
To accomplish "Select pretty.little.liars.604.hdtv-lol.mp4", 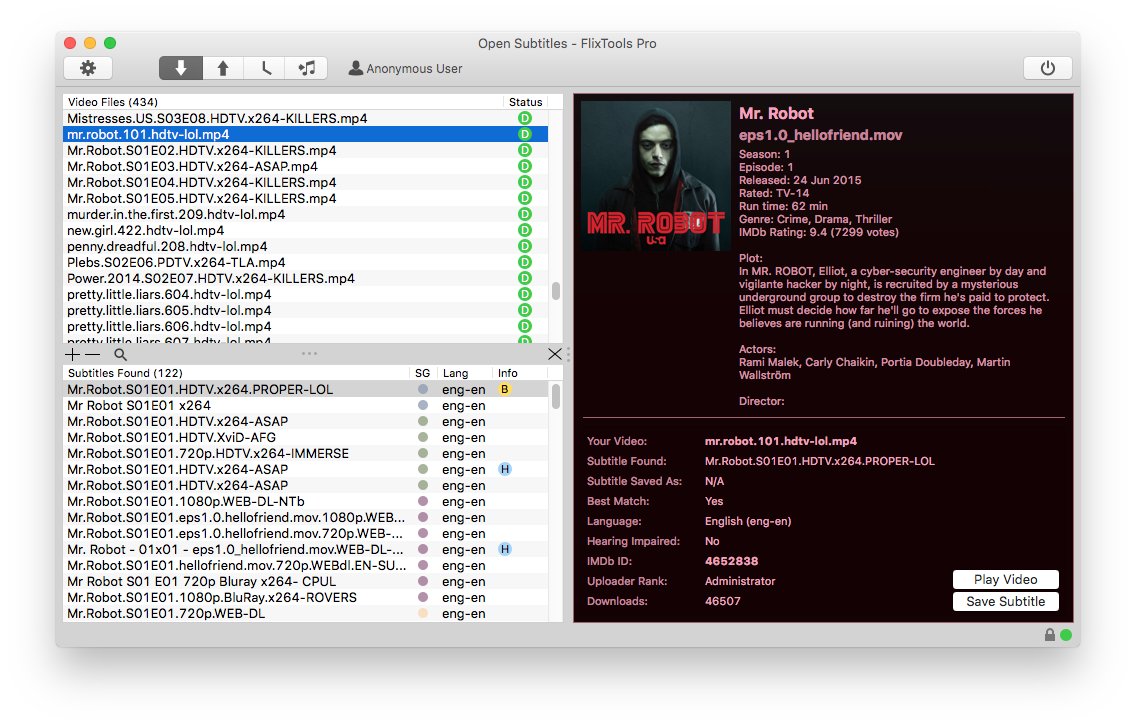I will [305, 294].
